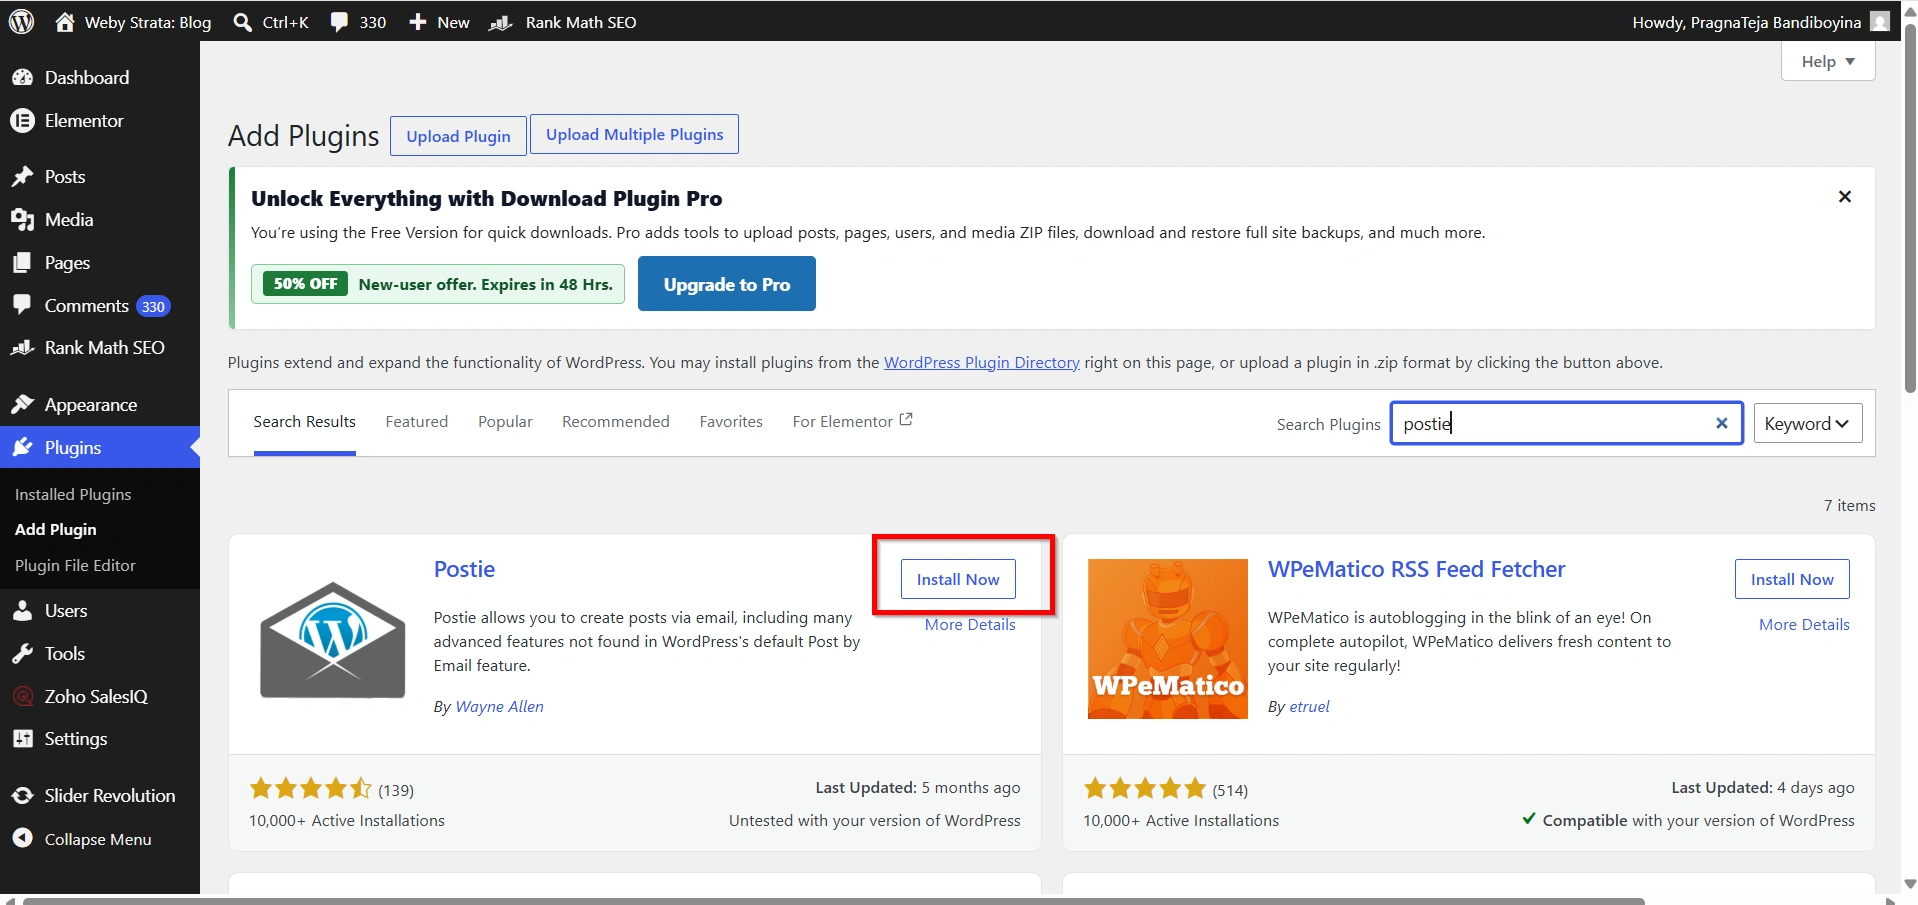Open Add Plugin submenu item
This screenshot has height=905, width=1918.
click(56, 529)
